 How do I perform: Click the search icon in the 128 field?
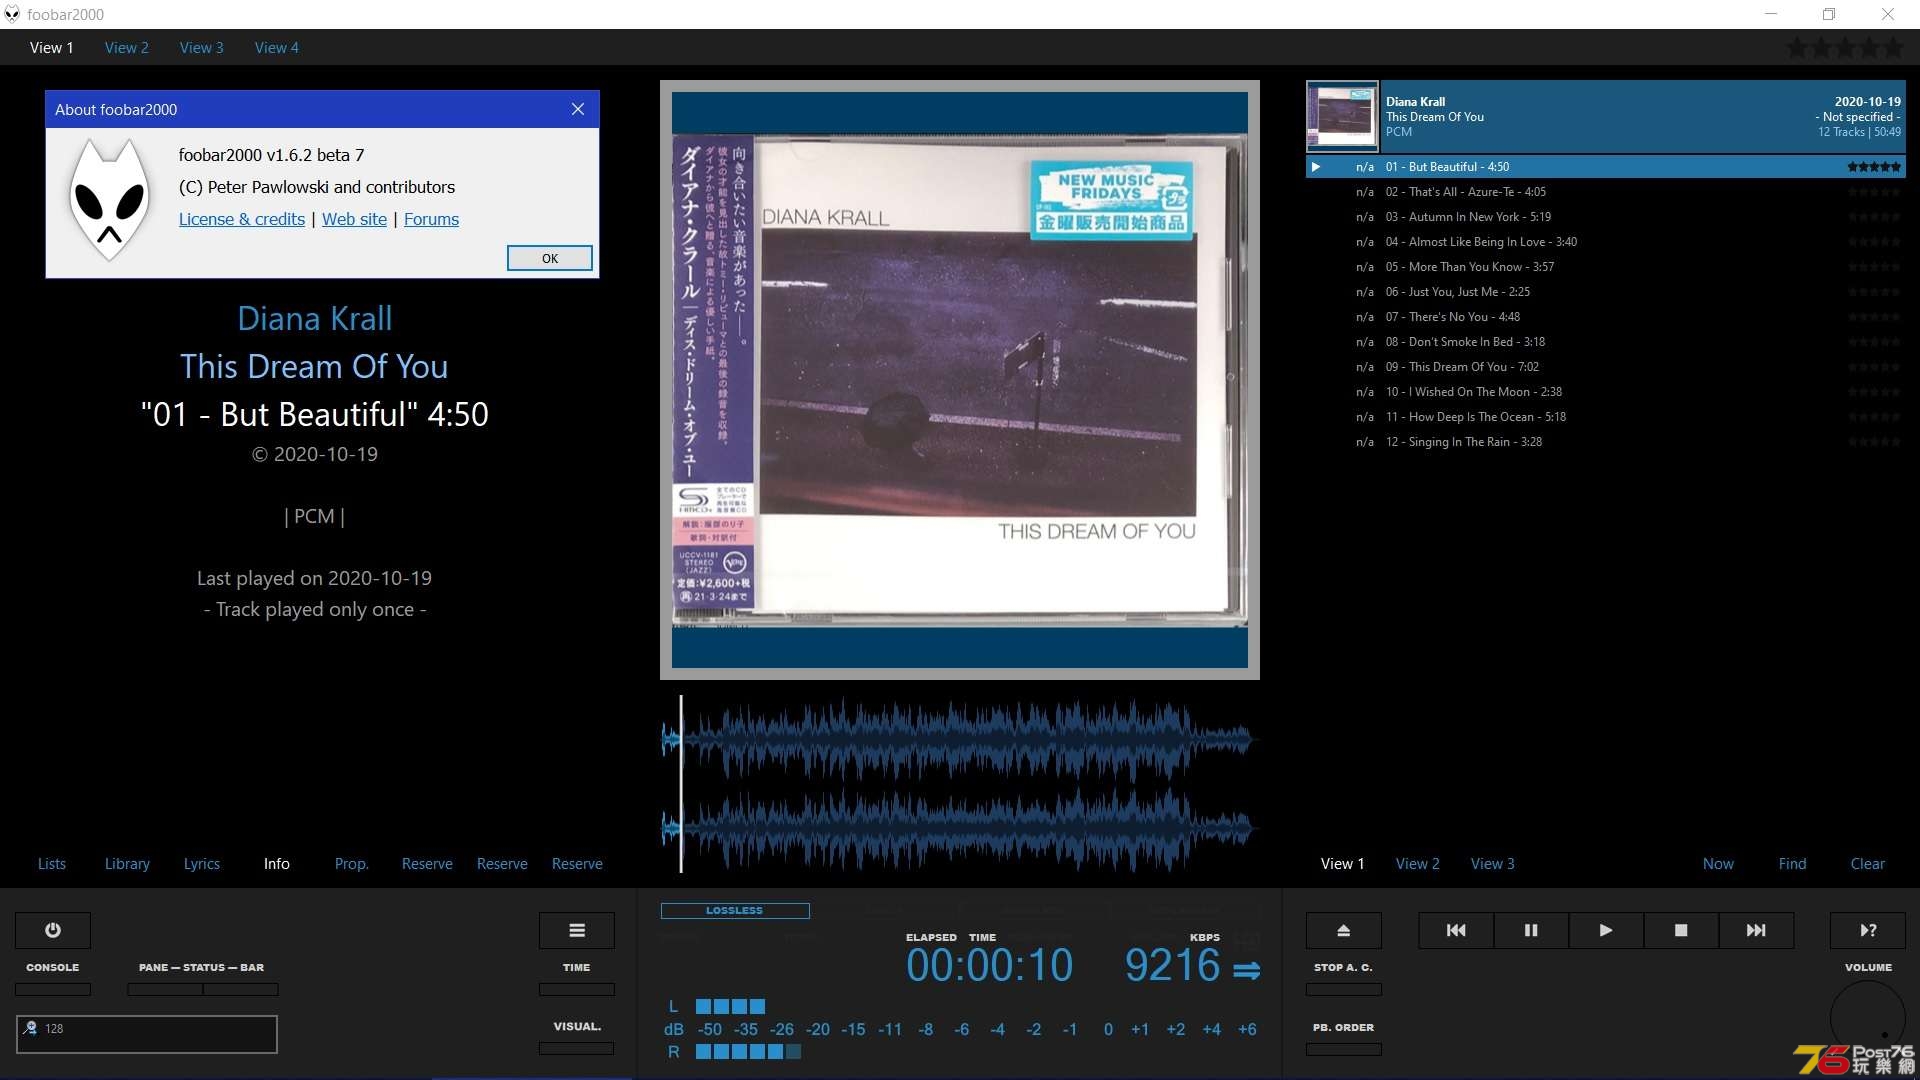pyautogui.click(x=31, y=1028)
